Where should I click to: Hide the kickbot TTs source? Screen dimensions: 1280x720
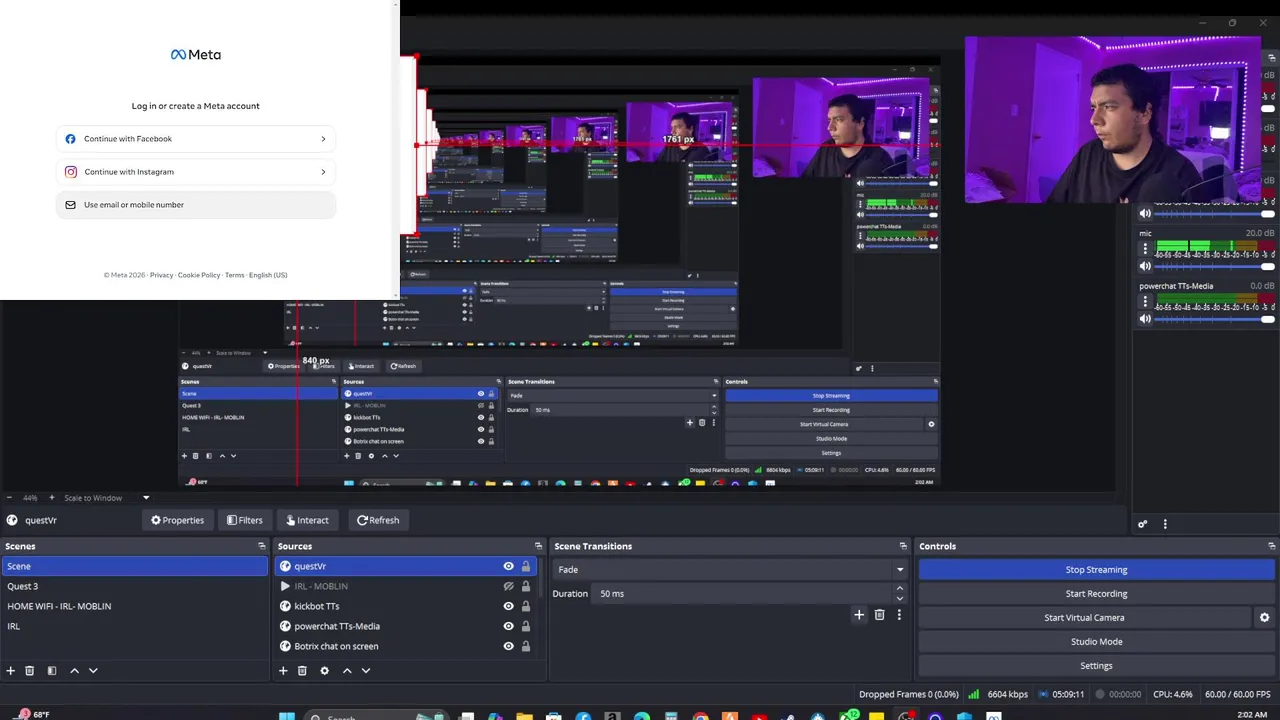[508, 606]
